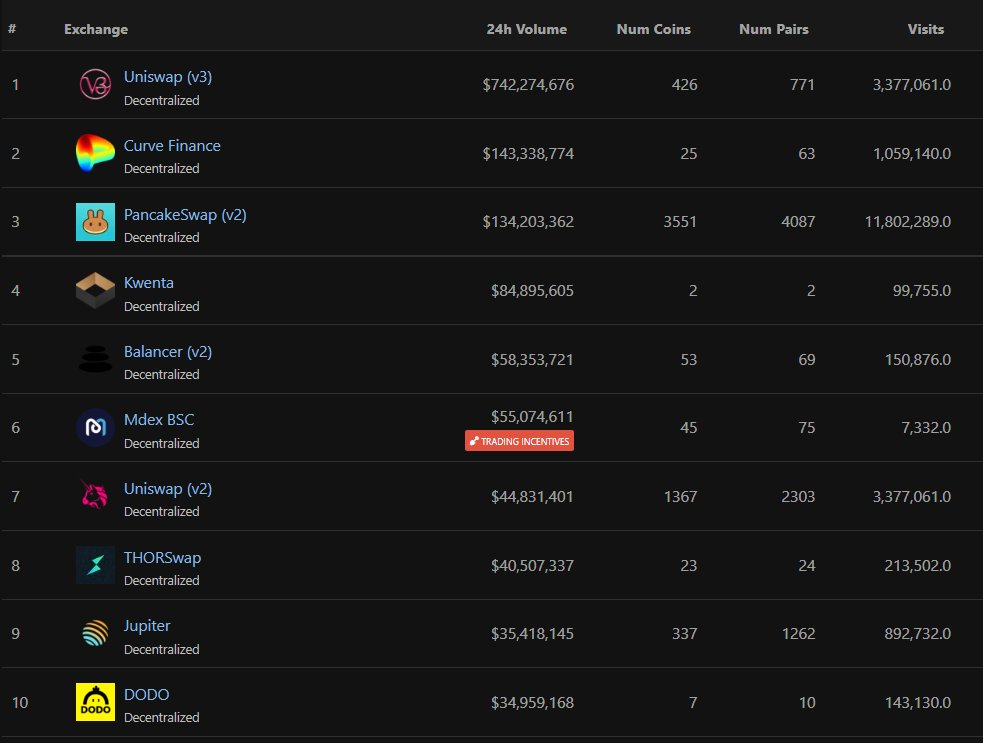This screenshot has height=743, width=983.
Task: Sort by the Num Pairs column header
Action: 774,29
